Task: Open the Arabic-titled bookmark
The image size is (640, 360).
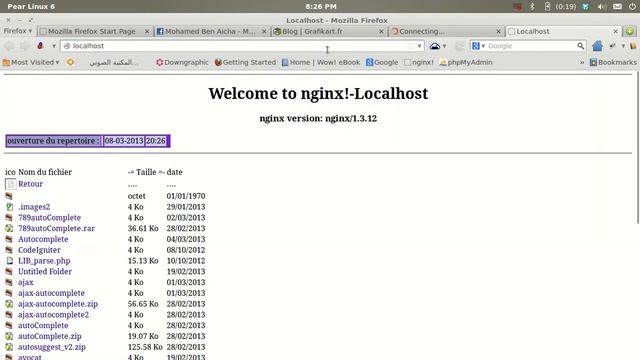Action: click(x=113, y=62)
